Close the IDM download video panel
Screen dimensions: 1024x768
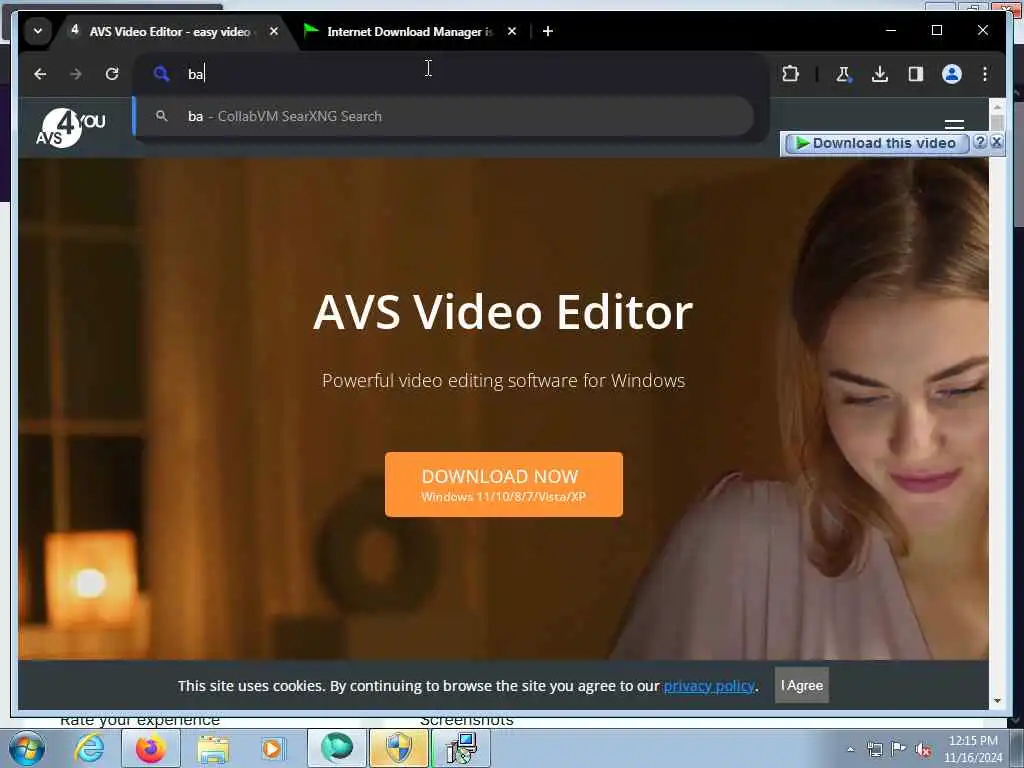point(996,142)
